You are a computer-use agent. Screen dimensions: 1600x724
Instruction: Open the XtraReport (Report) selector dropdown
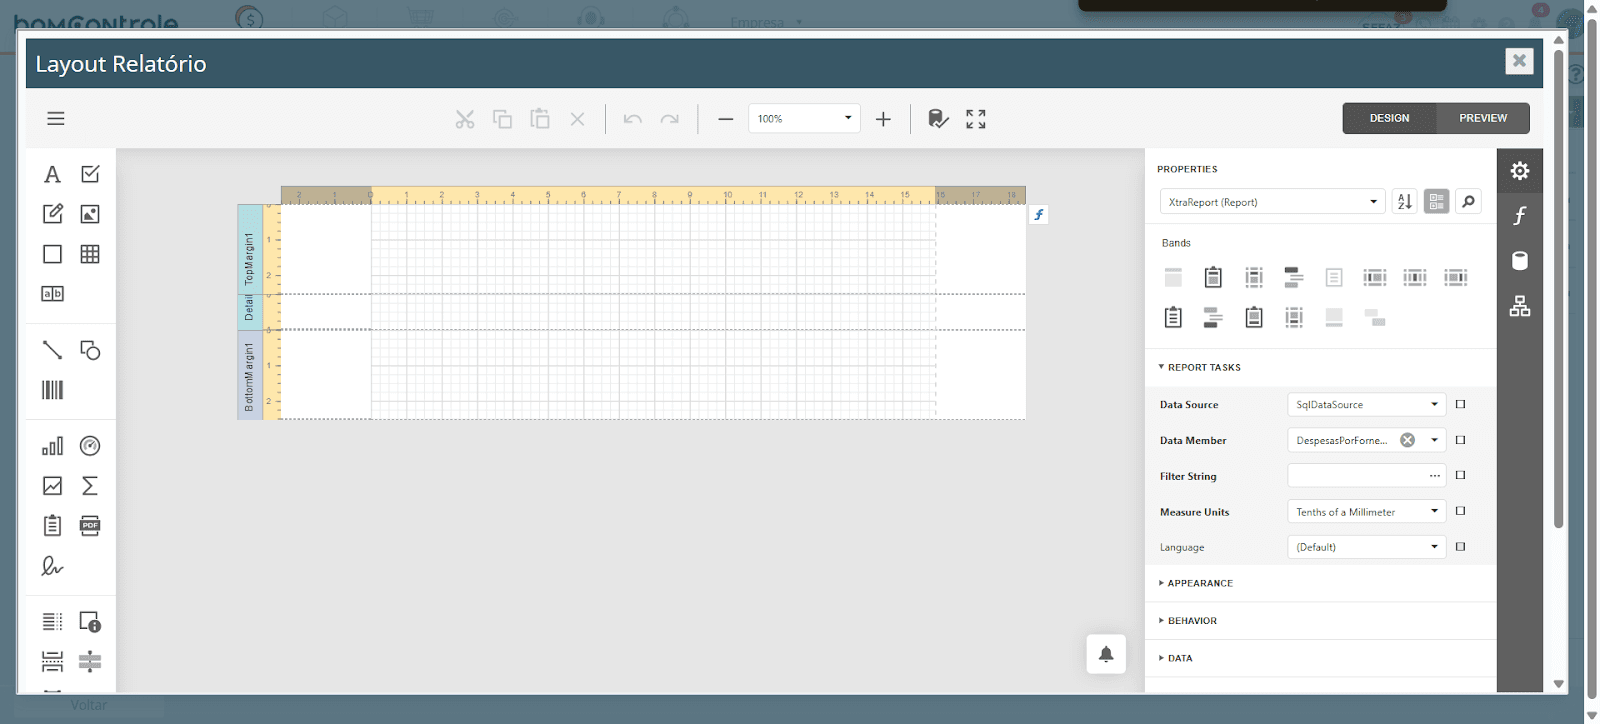click(x=1272, y=202)
